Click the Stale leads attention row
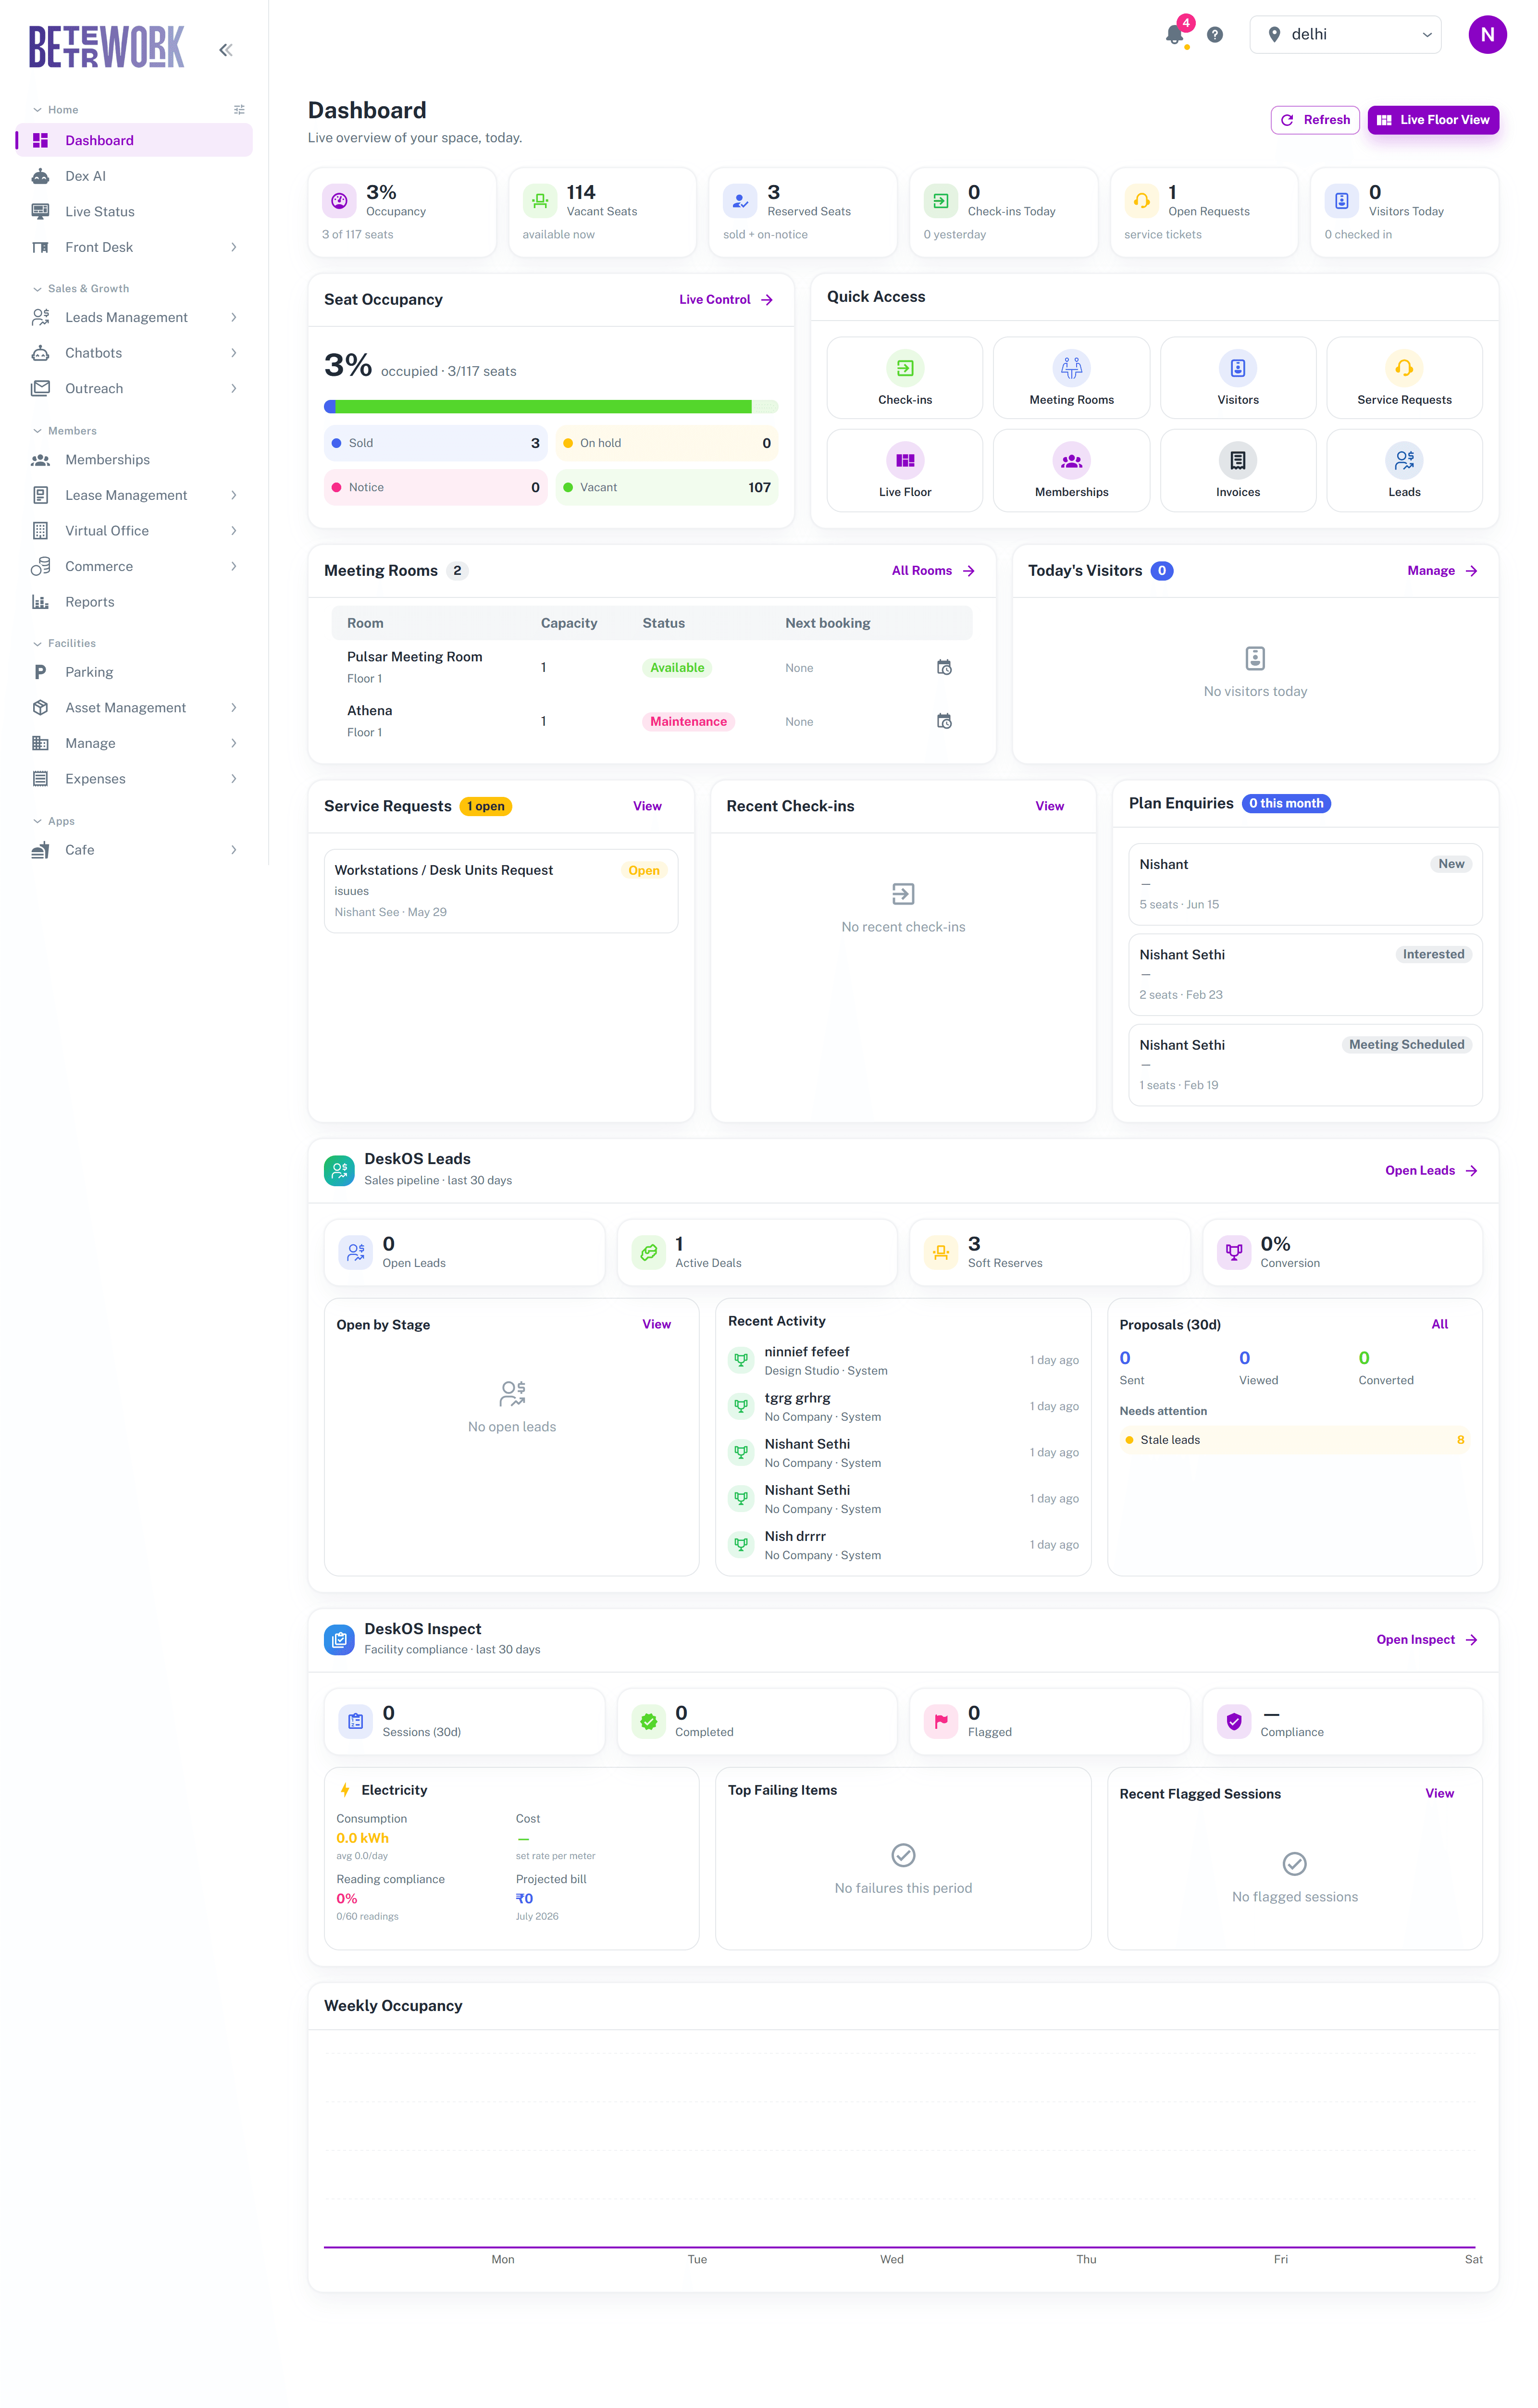The image size is (1538, 2408). pyautogui.click(x=1295, y=1440)
